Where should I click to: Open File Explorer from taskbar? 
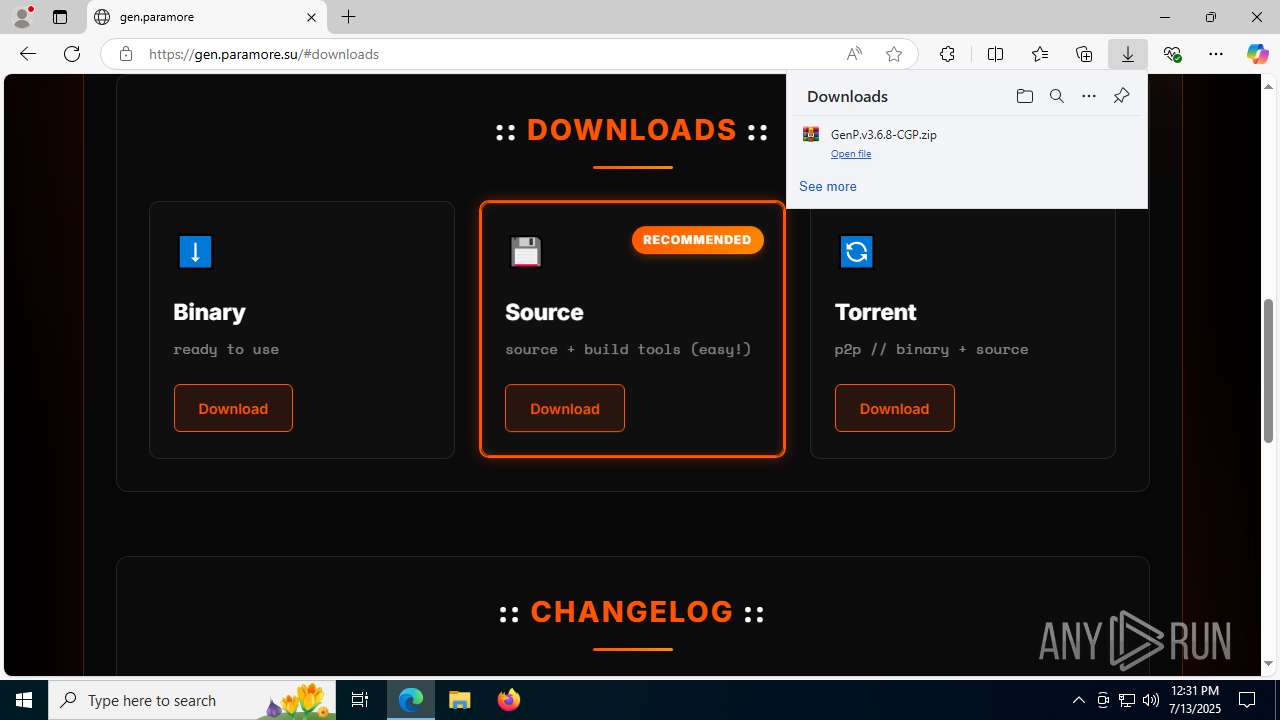[459, 700]
